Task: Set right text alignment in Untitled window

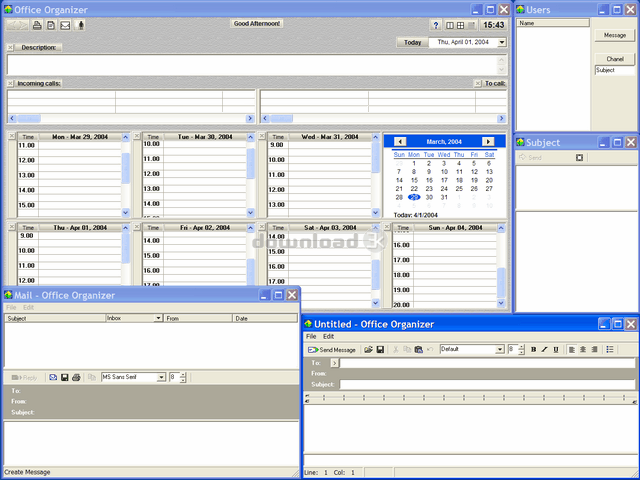Action: (x=595, y=349)
